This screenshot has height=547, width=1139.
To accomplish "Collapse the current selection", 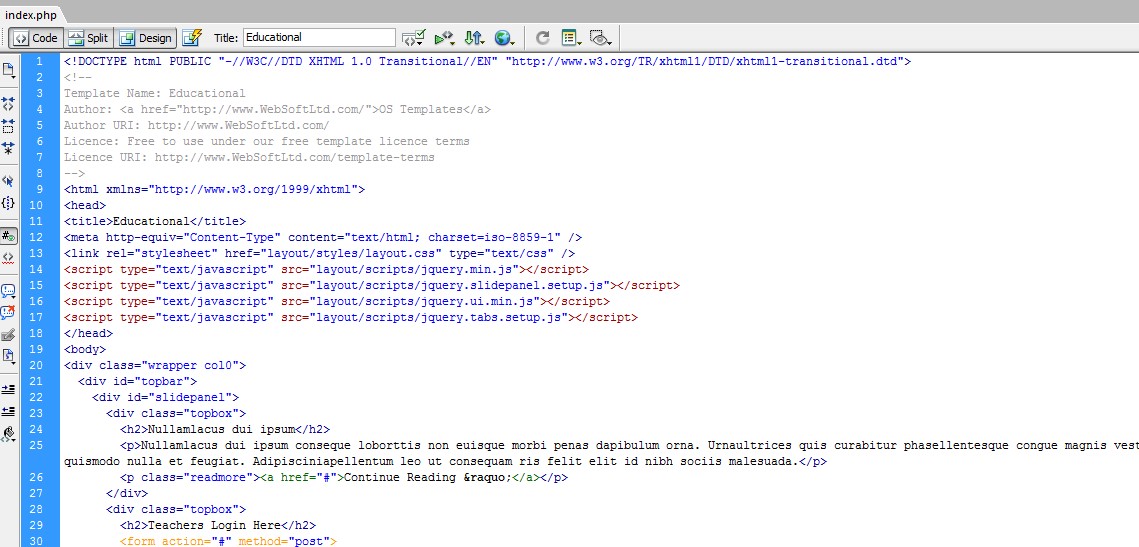I will coord(9,126).
